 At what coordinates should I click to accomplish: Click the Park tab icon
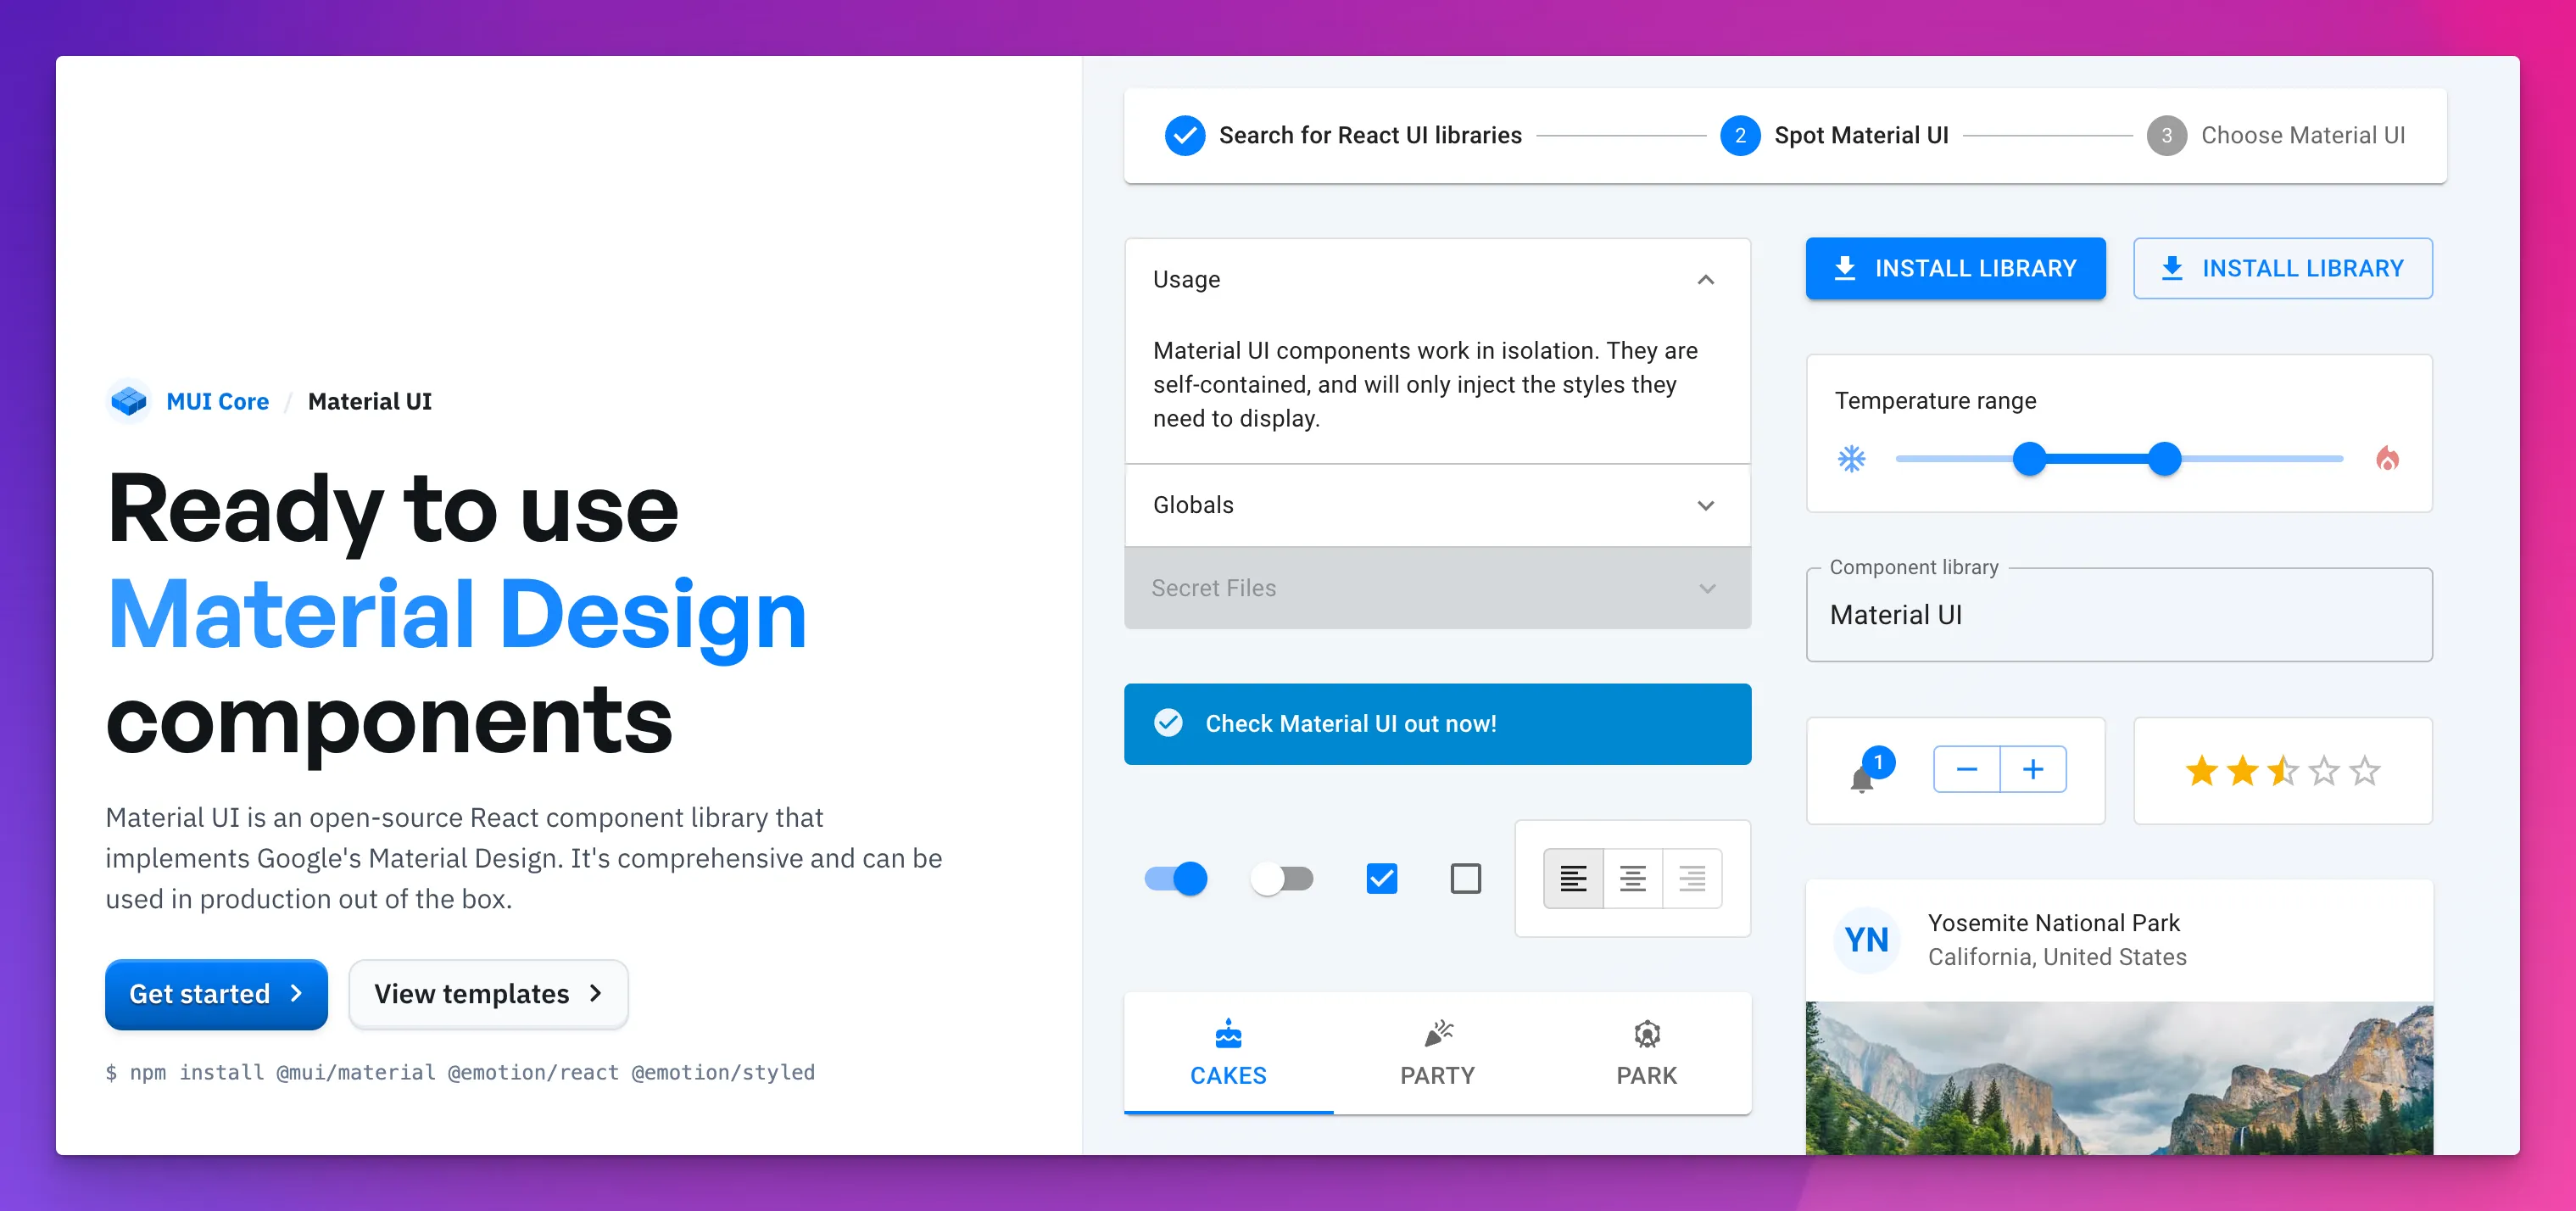(1646, 1032)
